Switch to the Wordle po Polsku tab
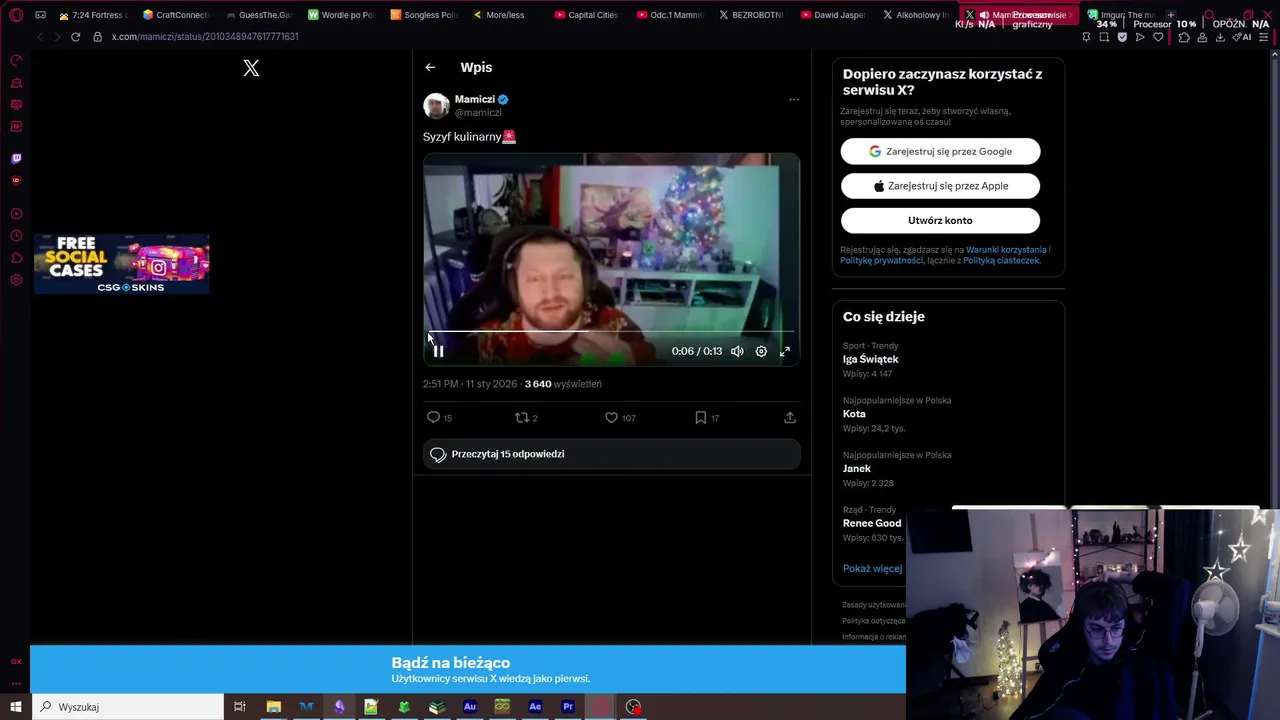 [340, 15]
